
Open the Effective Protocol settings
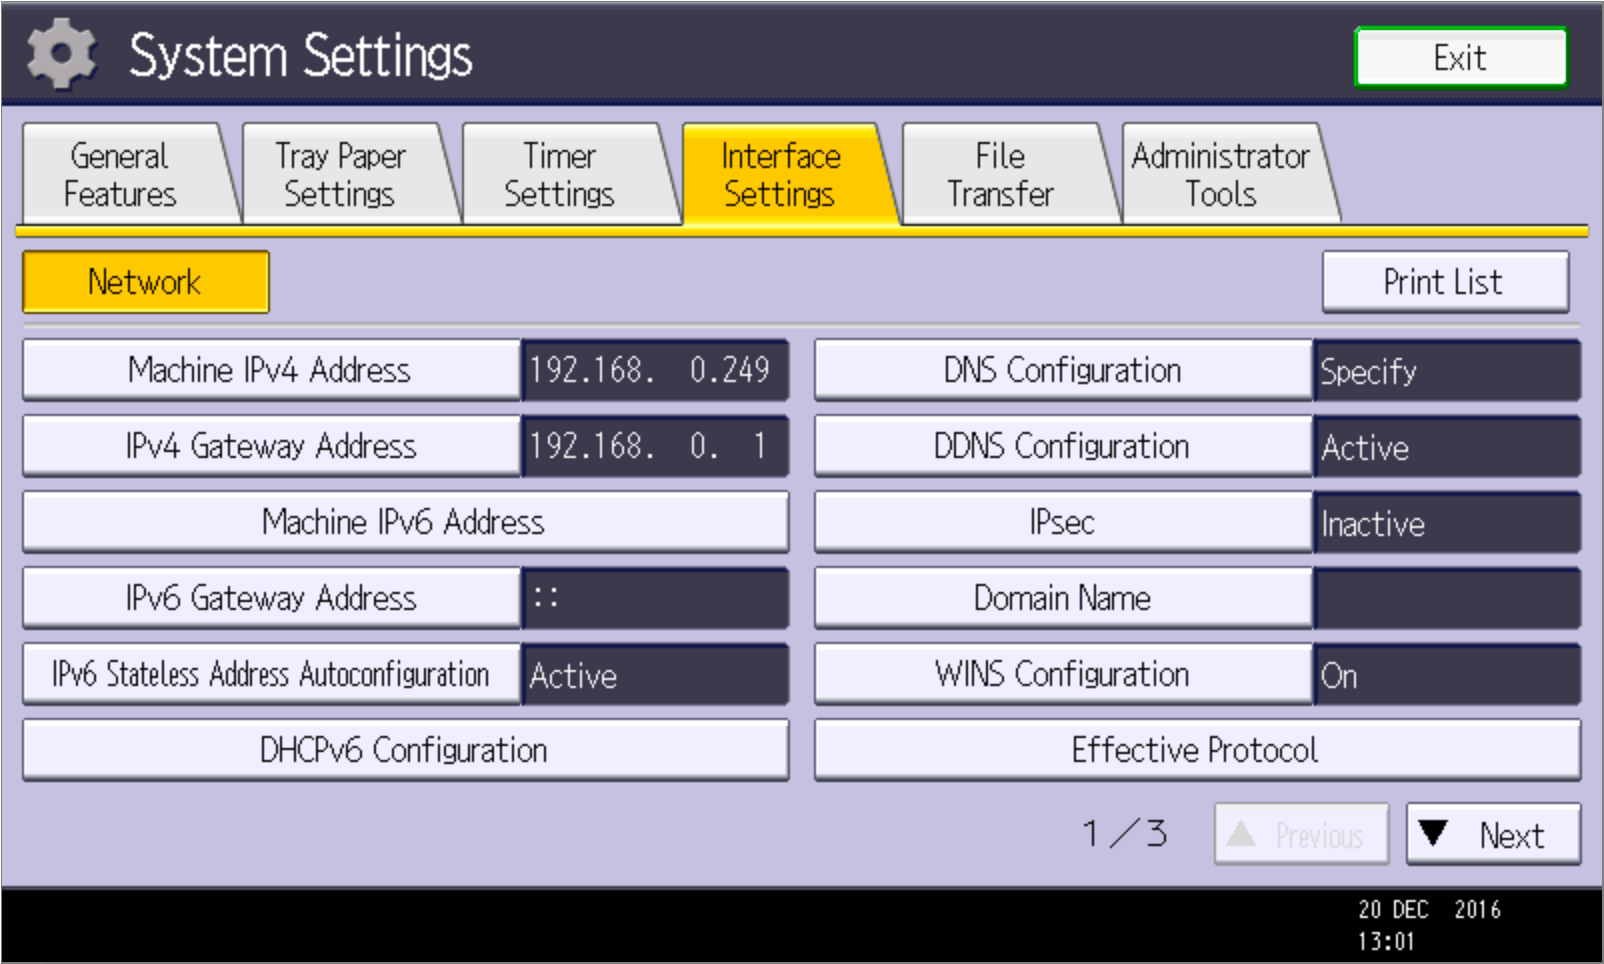point(1196,750)
